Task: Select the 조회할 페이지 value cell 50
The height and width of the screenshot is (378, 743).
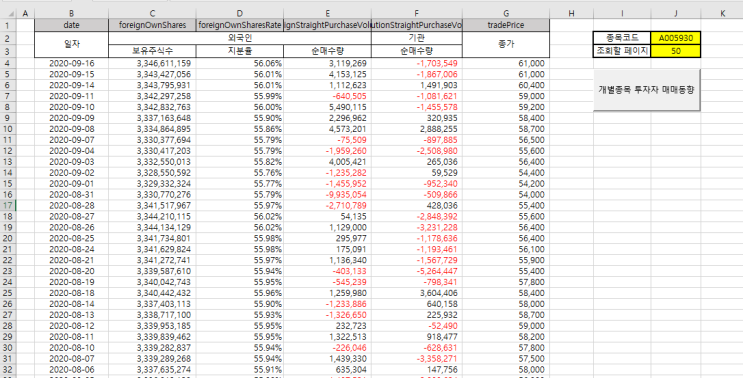Action: coord(675,51)
